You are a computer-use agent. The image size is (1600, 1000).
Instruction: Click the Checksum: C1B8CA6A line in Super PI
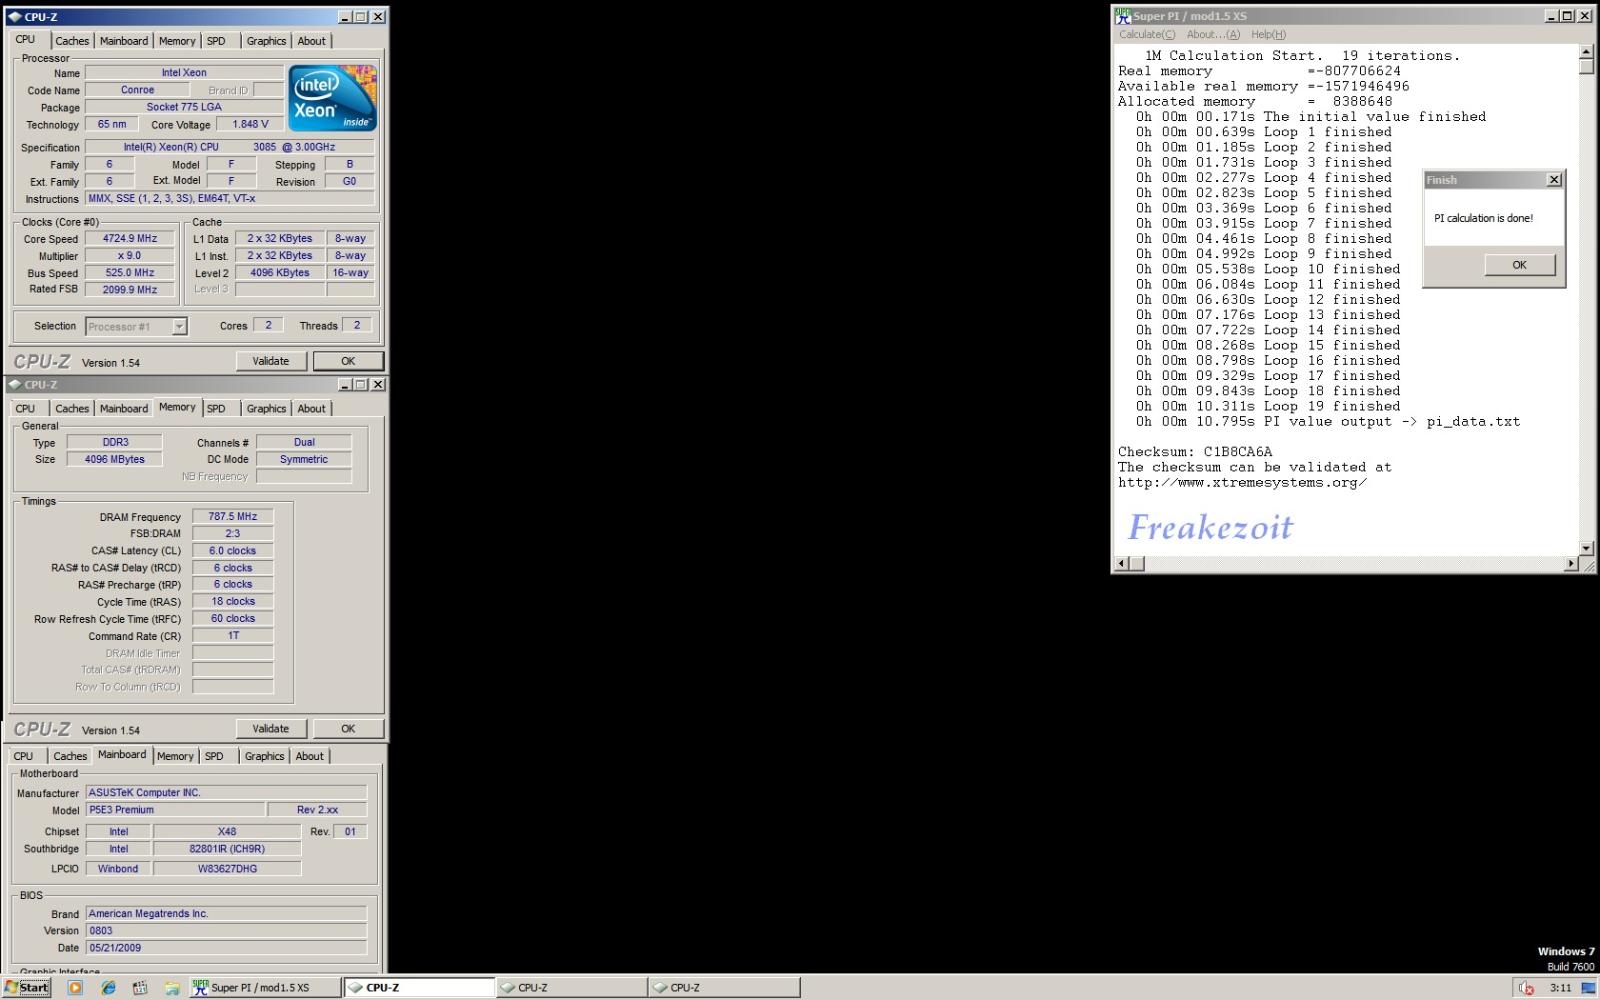(1195, 452)
